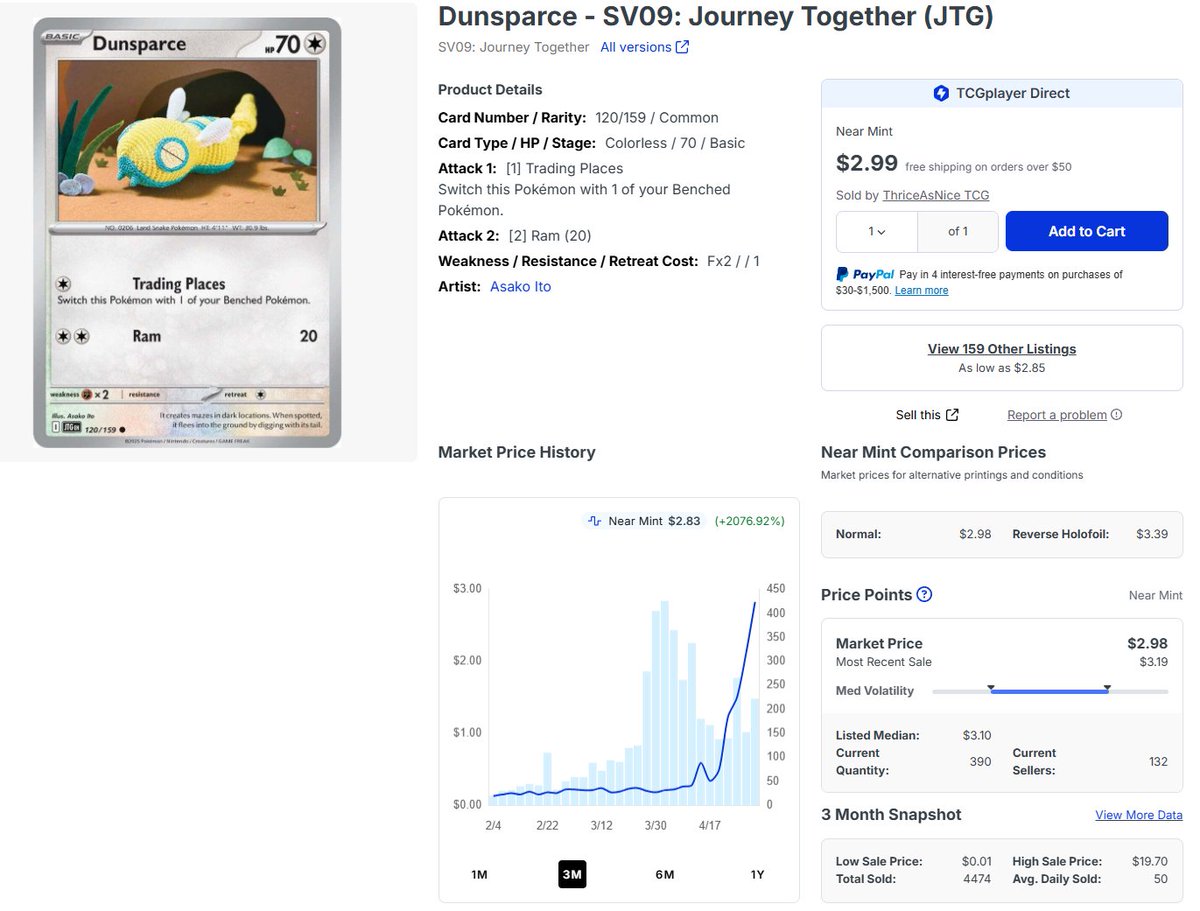Click the Near Mint $2.83 chart legend
This screenshot has width=1200, height=911.
click(x=644, y=521)
